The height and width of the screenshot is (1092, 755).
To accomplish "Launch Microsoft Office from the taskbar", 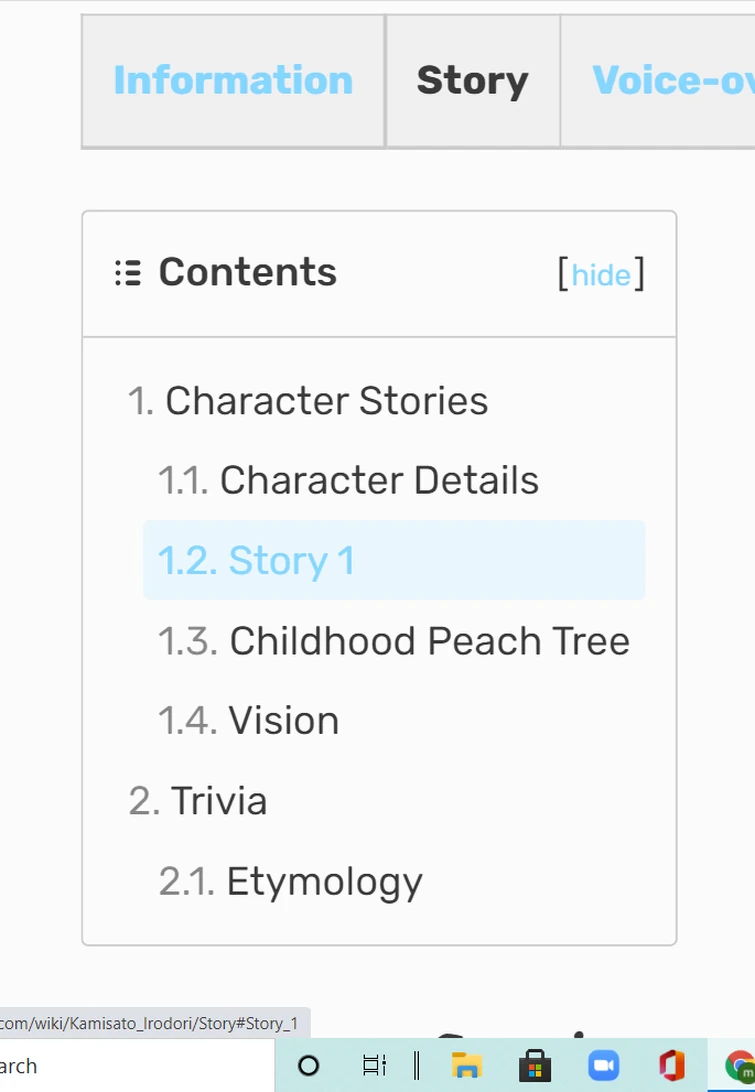I will 671,1065.
